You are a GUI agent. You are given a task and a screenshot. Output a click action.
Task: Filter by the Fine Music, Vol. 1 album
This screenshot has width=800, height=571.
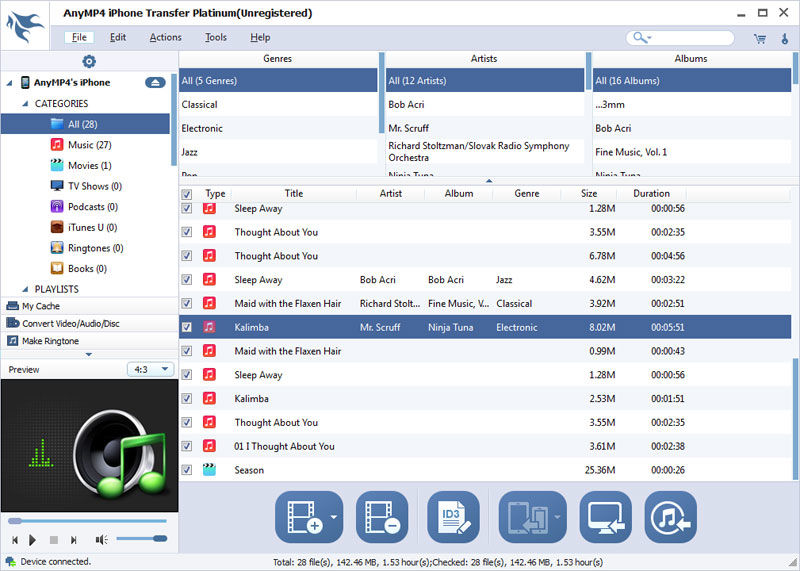click(x=692, y=152)
